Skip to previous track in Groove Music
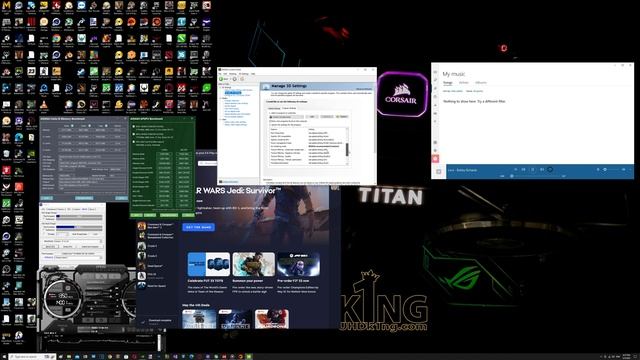 [x=523, y=169]
